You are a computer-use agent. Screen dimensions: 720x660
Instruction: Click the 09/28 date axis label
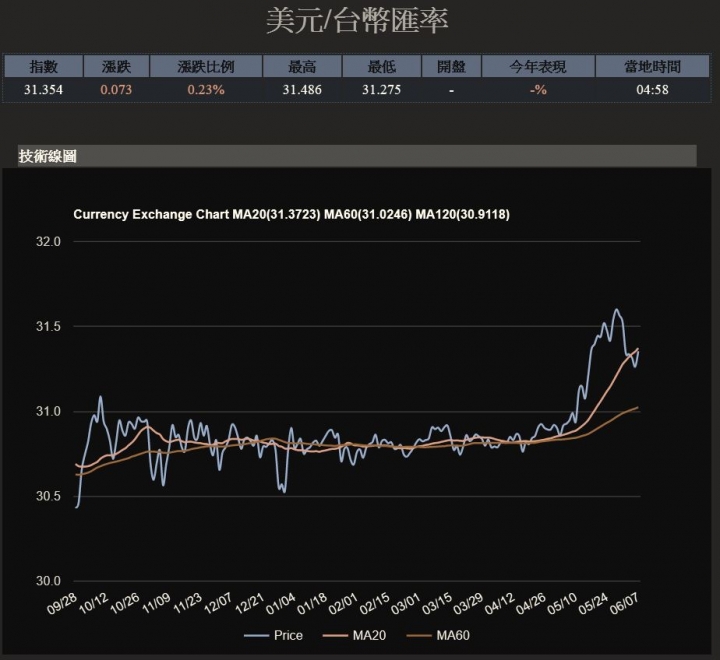point(62,603)
